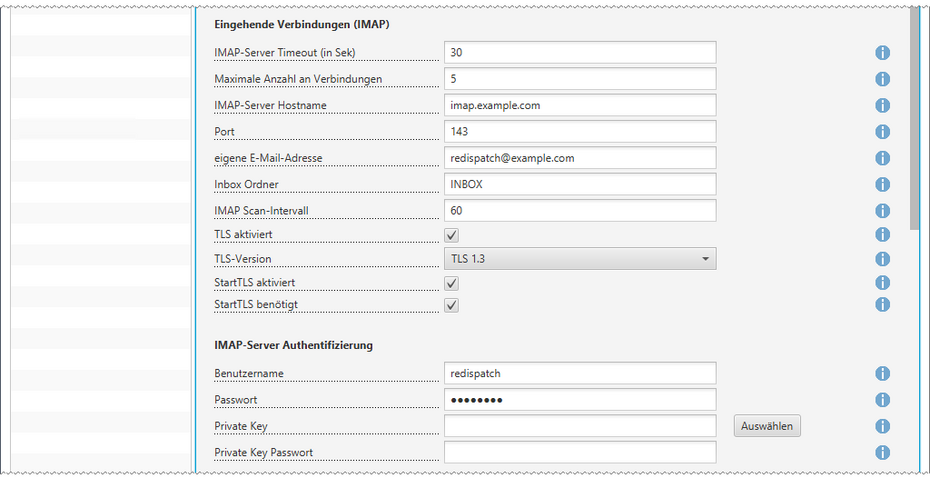Click the Inbox Ordner input field
930x478 pixels.
pos(580,184)
